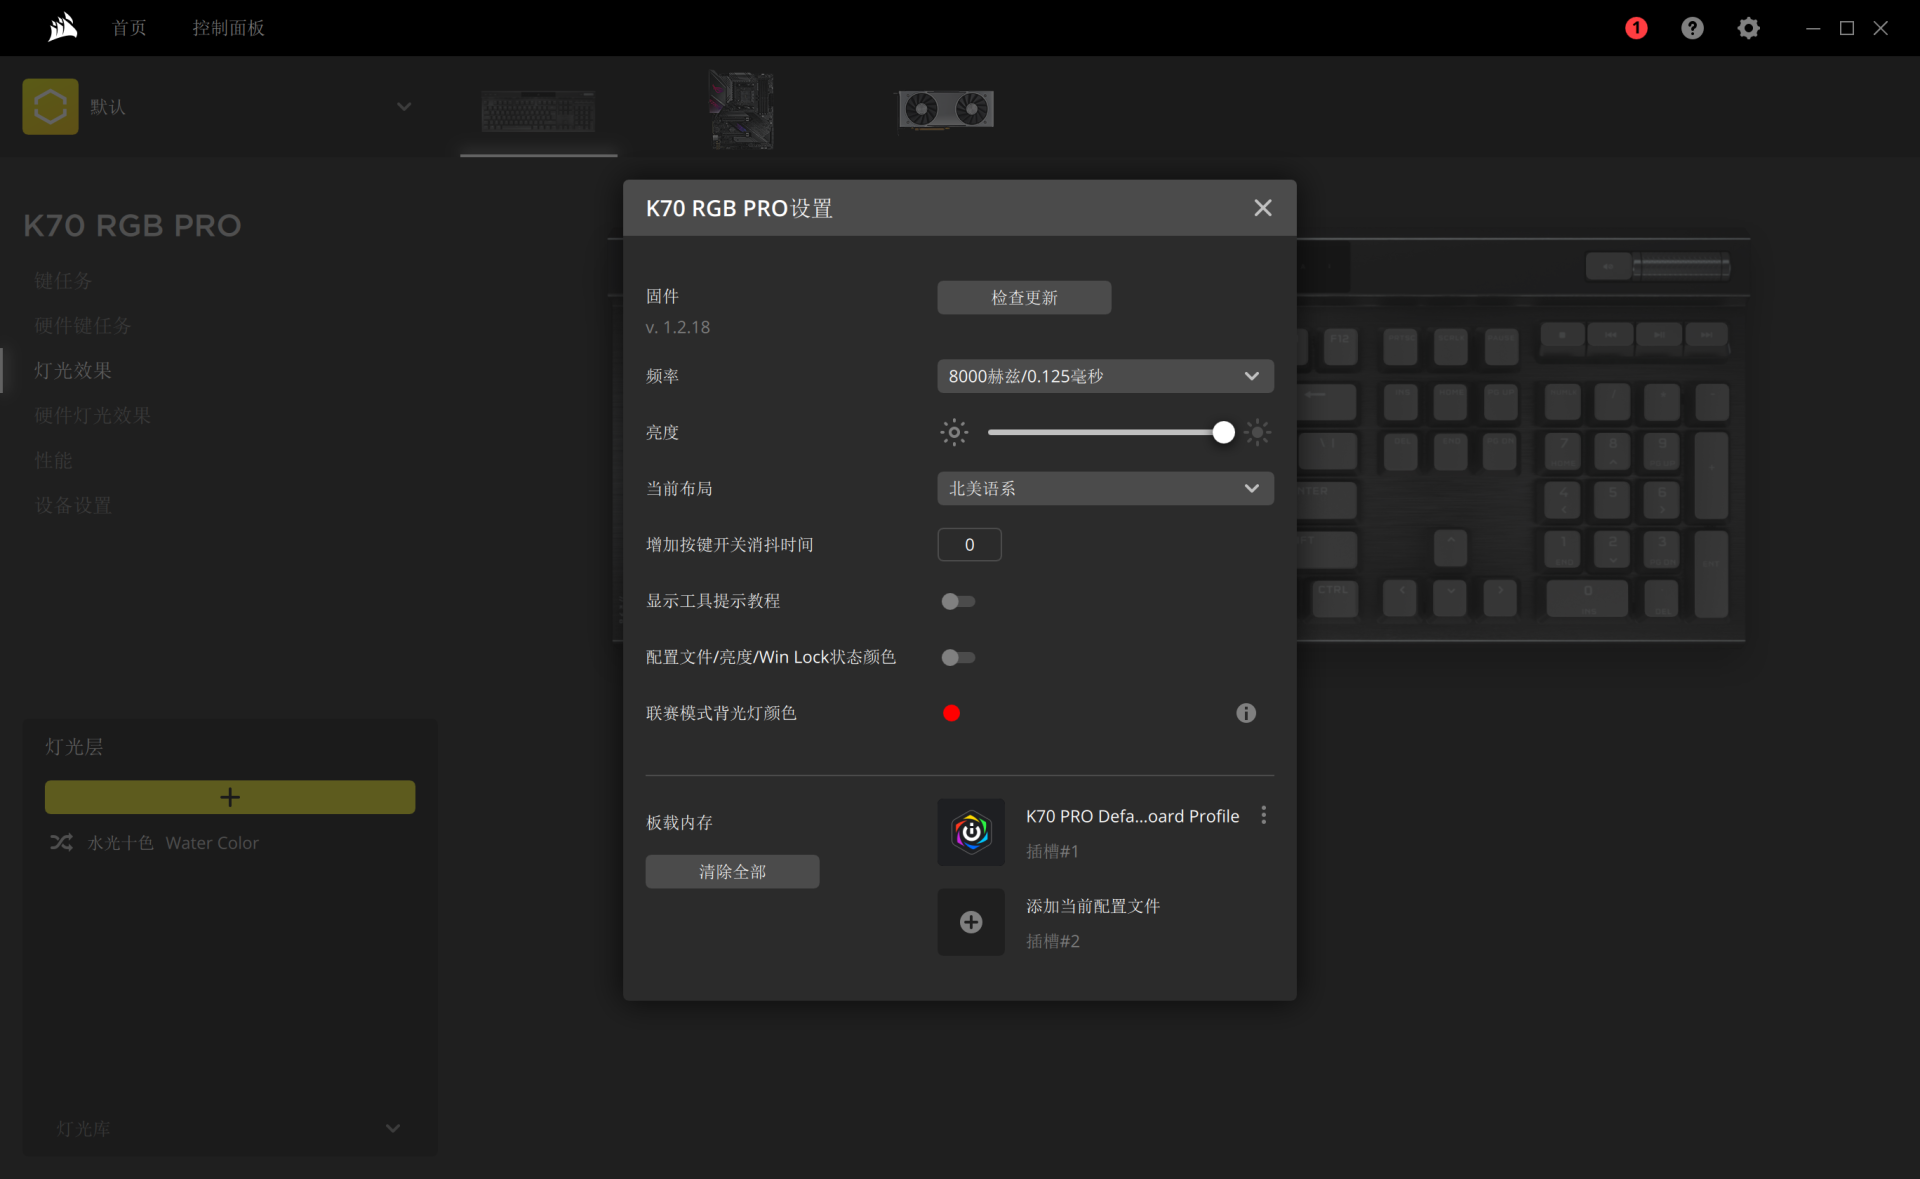Open iCUE settings gear
Image resolution: width=1920 pixels, height=1179 pixels.
pos(1748,28)
